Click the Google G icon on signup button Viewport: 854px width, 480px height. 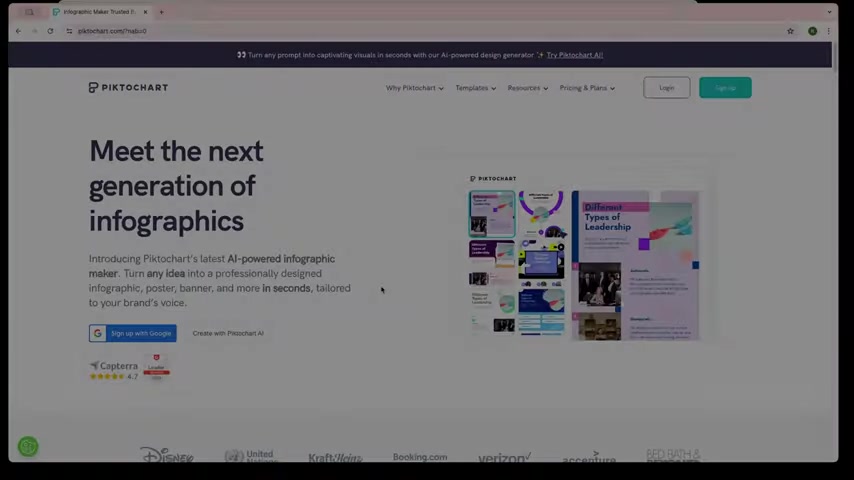click(x=97, y=333)
